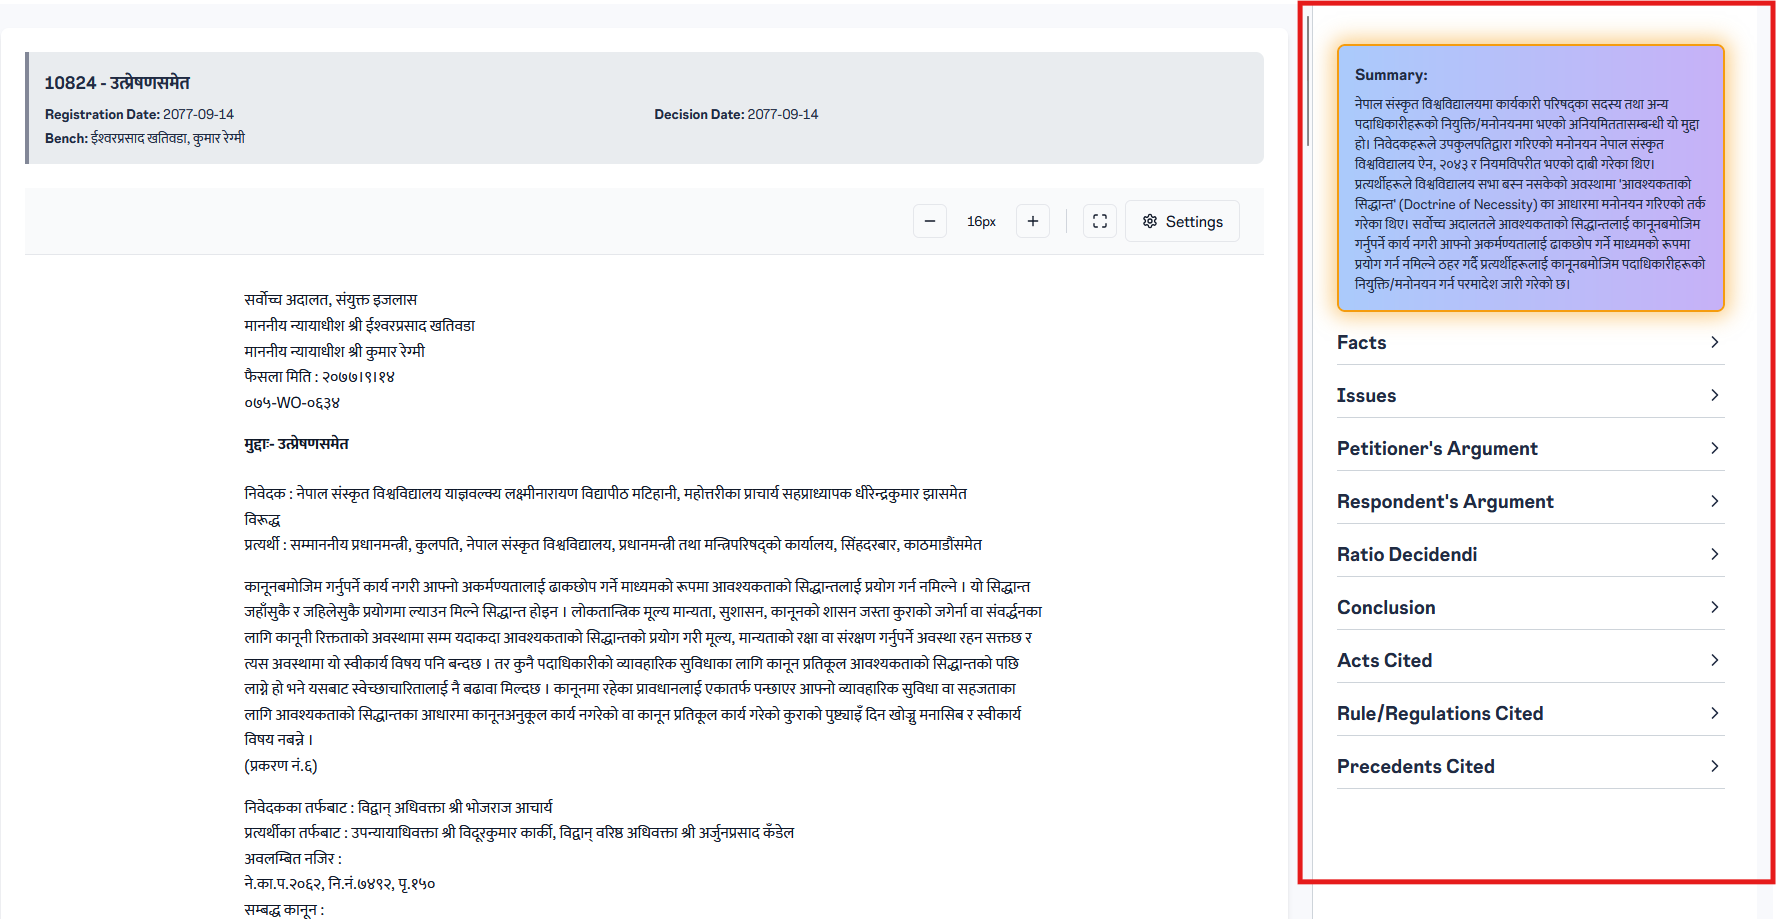Expand Respondent's Argument section
Viewport: 1776px width, 919px height.
pyautogui.click(x=1445, y=502)
